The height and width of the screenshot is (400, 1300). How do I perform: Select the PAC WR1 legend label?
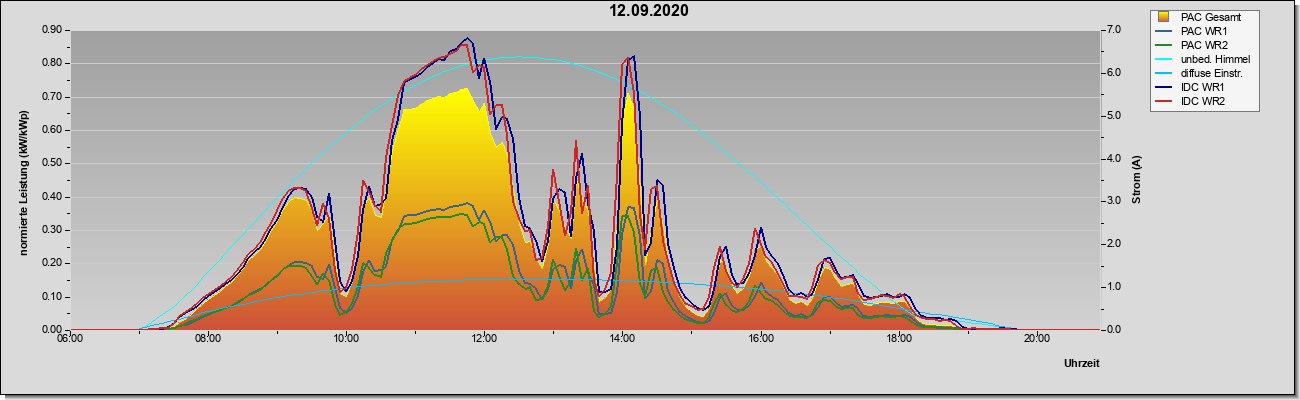pos(1204,31)
